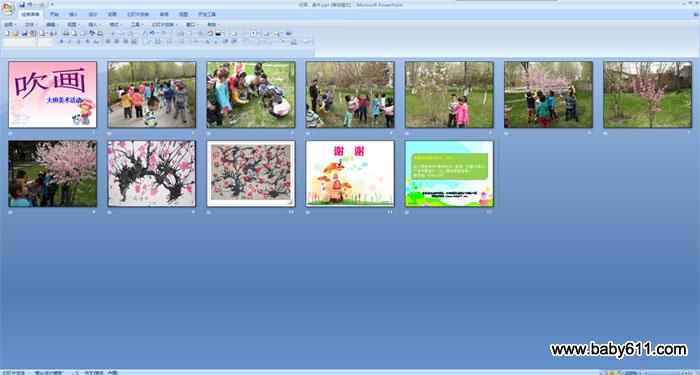The width and height of the screenshot is (700, 375).
Task: Select slide 12 with the green text box
Action: click(449, 173)
